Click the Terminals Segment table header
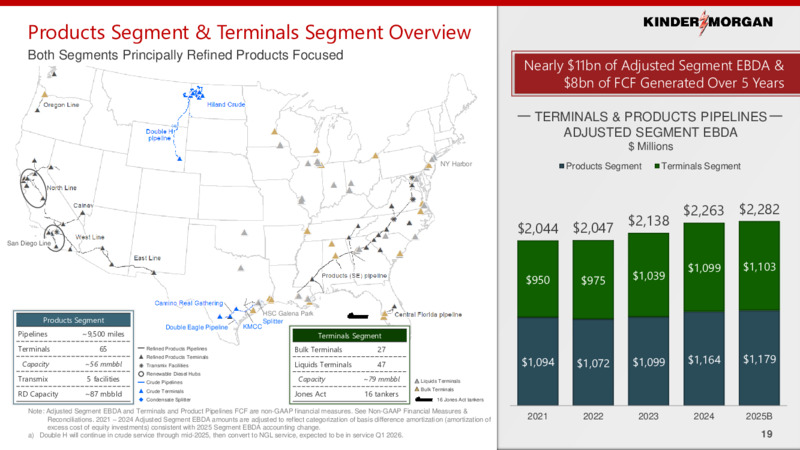The image size is (800, 450). click(x=349, y=336)
